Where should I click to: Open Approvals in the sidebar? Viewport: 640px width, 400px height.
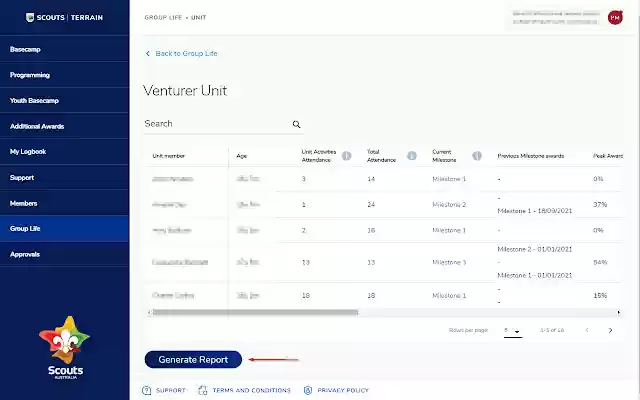pos(64,254)
